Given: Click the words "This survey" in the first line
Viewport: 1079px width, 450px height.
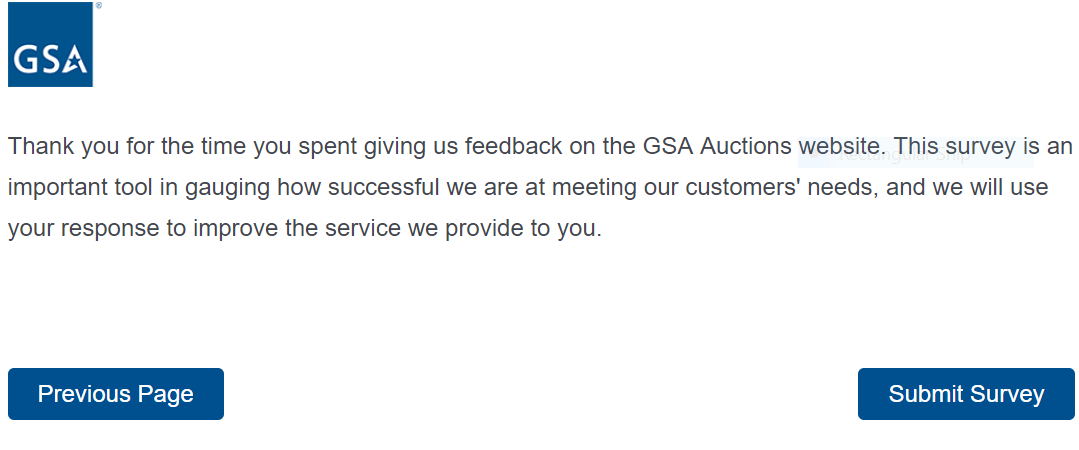Looking at the screenshot, I should [955, 147].
